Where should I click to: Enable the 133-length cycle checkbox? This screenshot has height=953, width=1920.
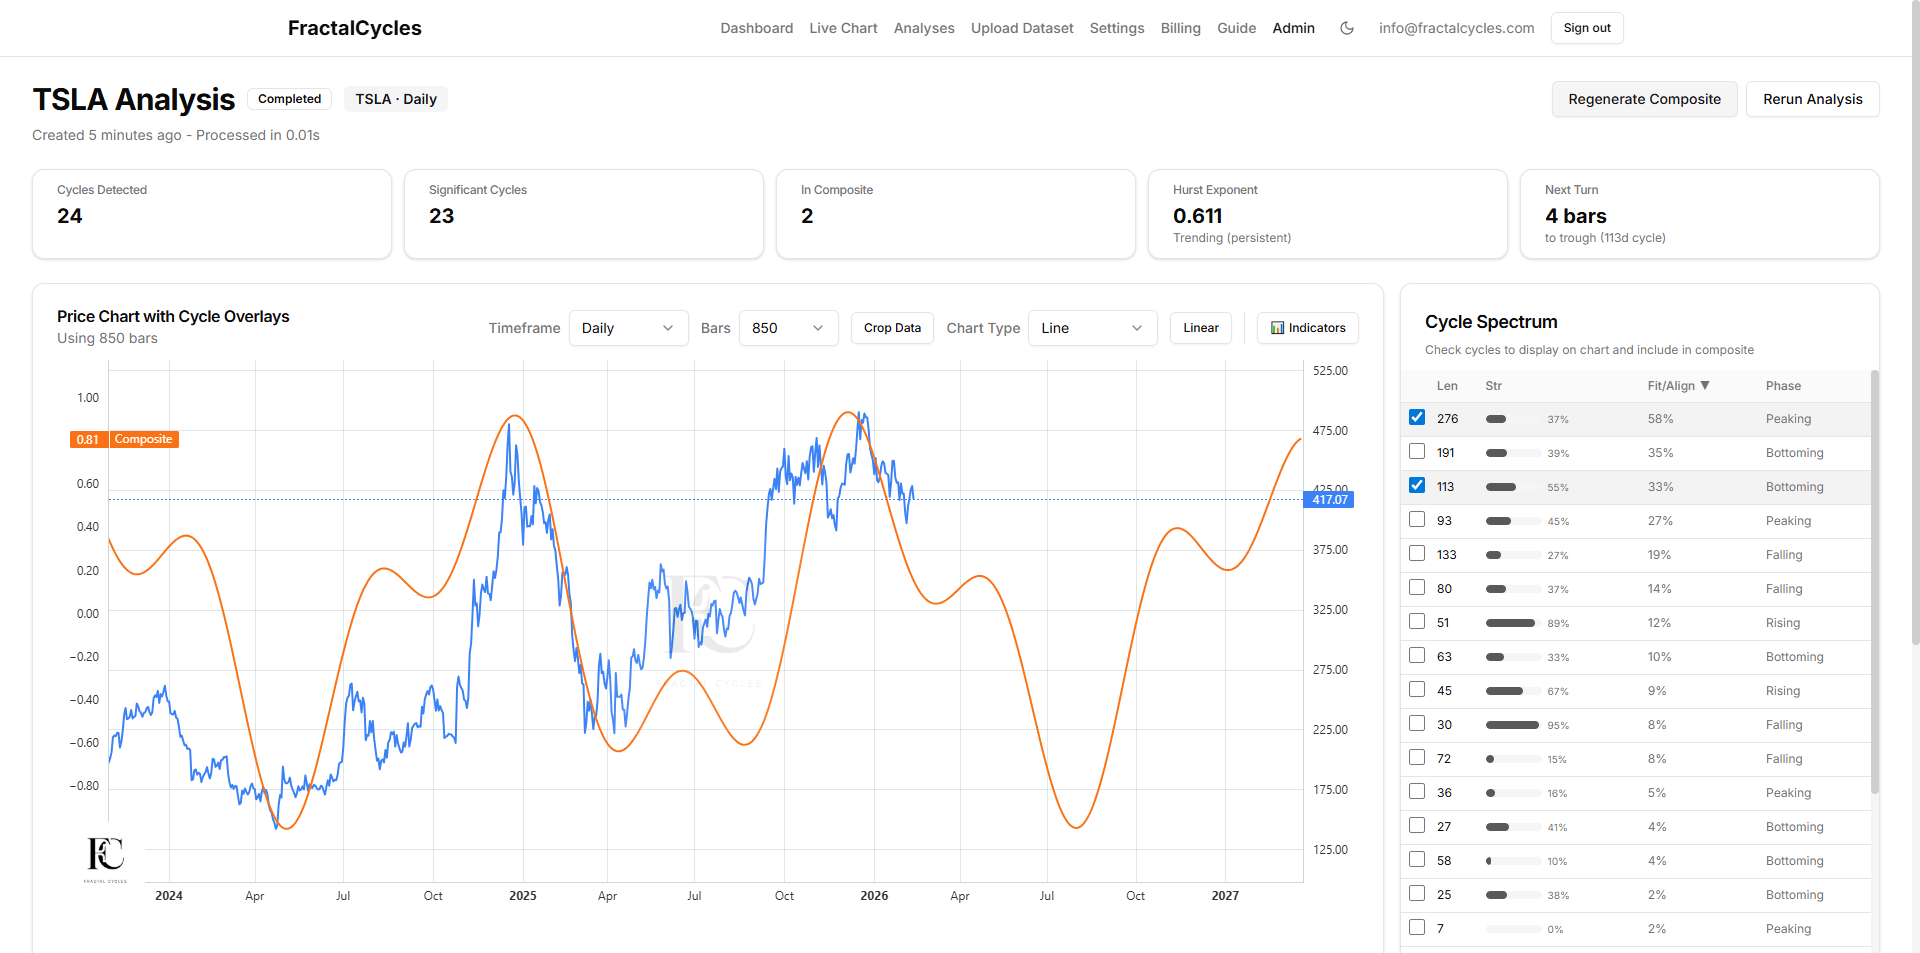1417,554
